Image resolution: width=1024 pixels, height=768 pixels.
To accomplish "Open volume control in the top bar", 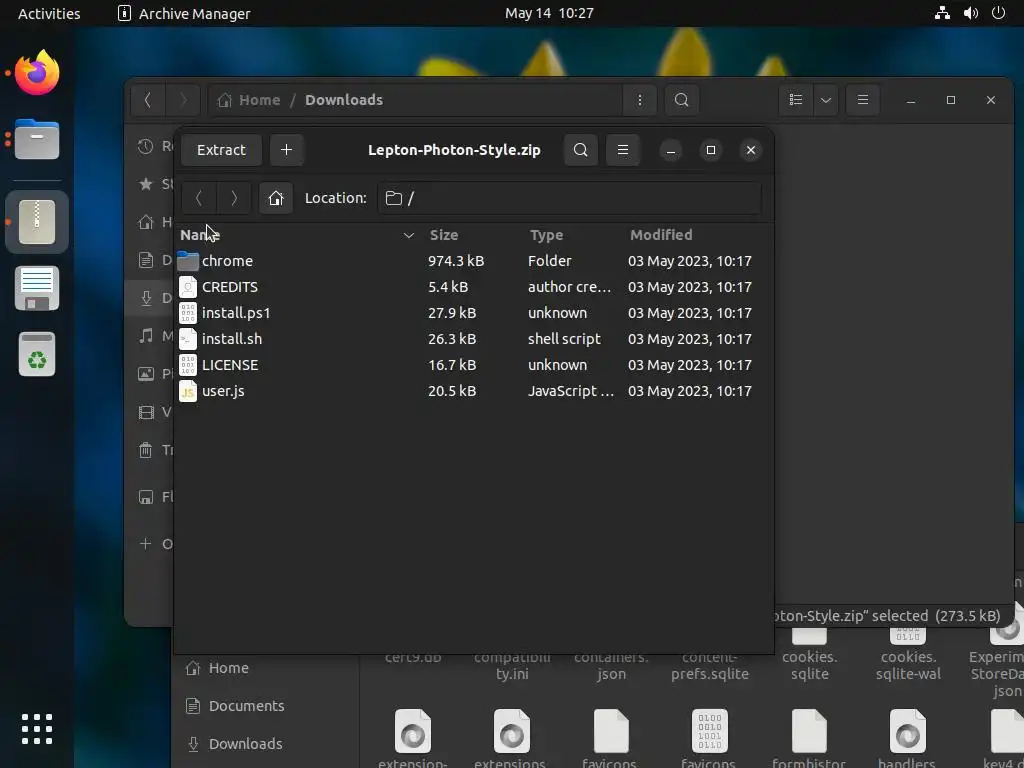I will (970, 13).
